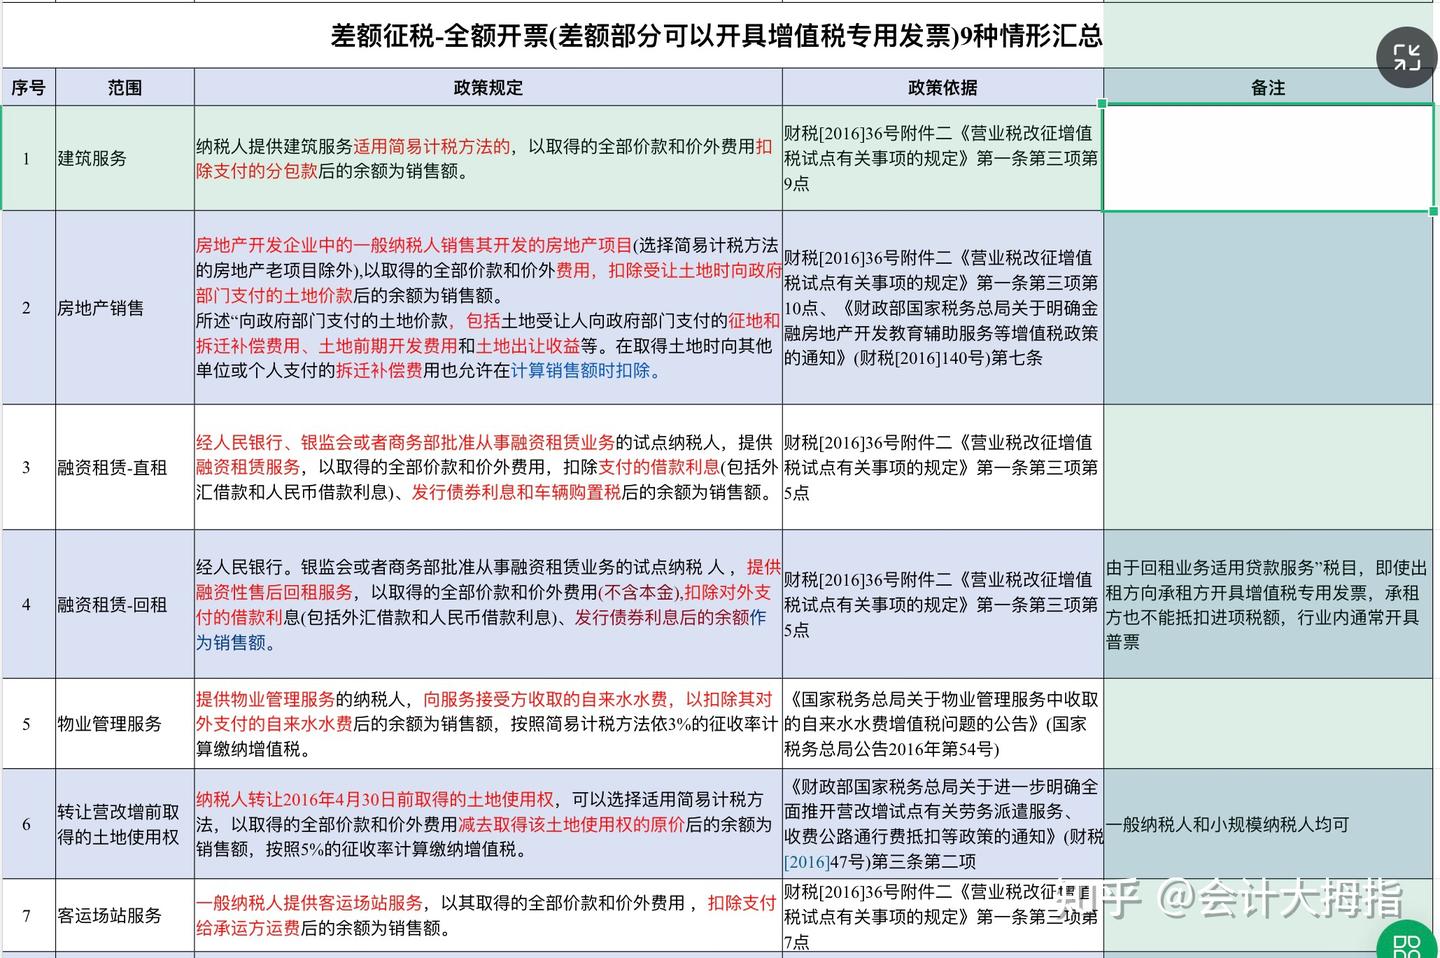1440x958 pixels.
Task: Click the empty remark cell in row 3
Action: pyautogui.click(x=1268, y=467)
